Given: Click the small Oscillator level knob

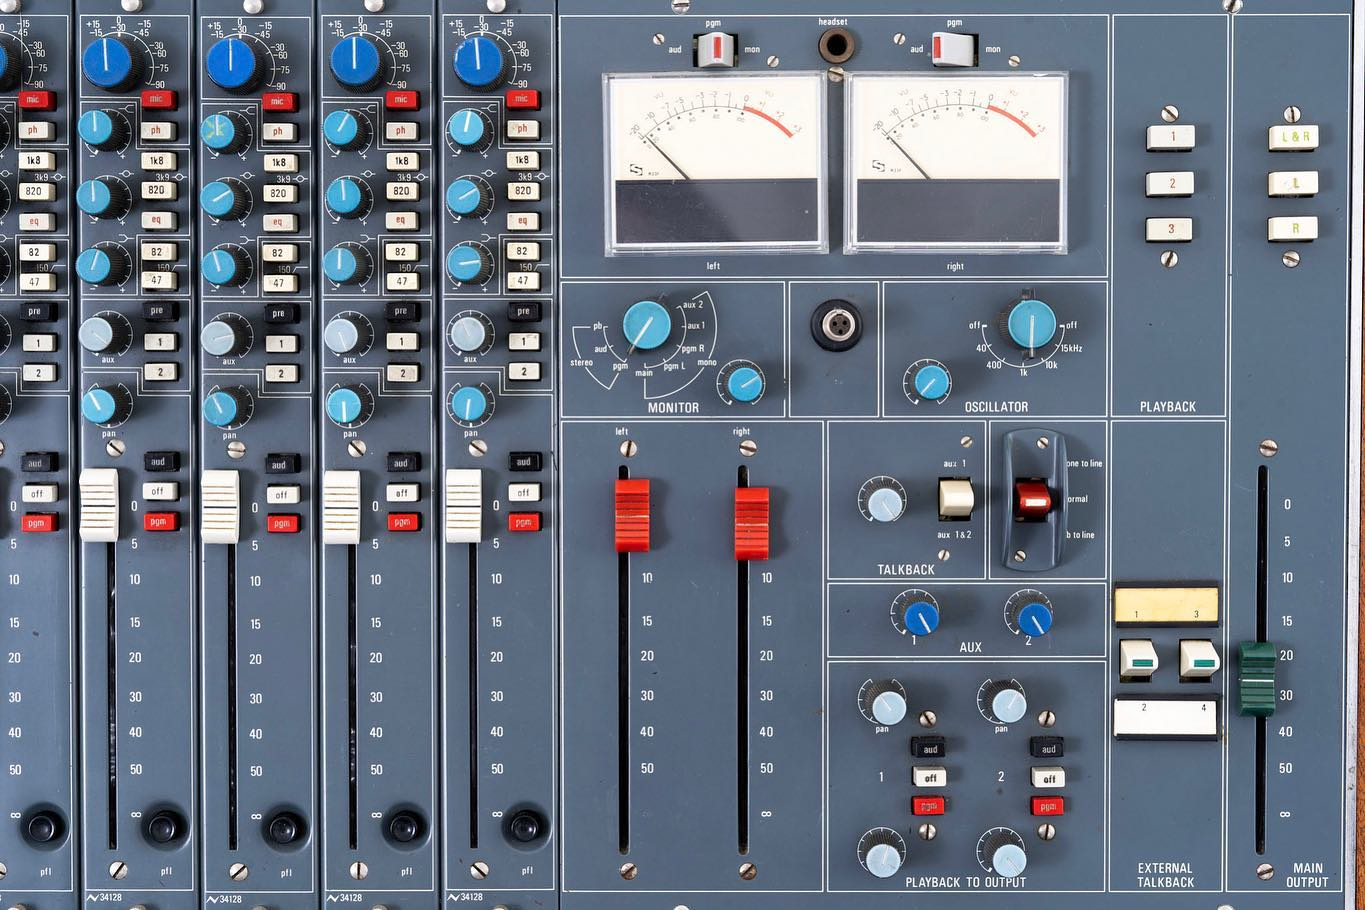Looking at the screenshot, I should click(930, 382).
